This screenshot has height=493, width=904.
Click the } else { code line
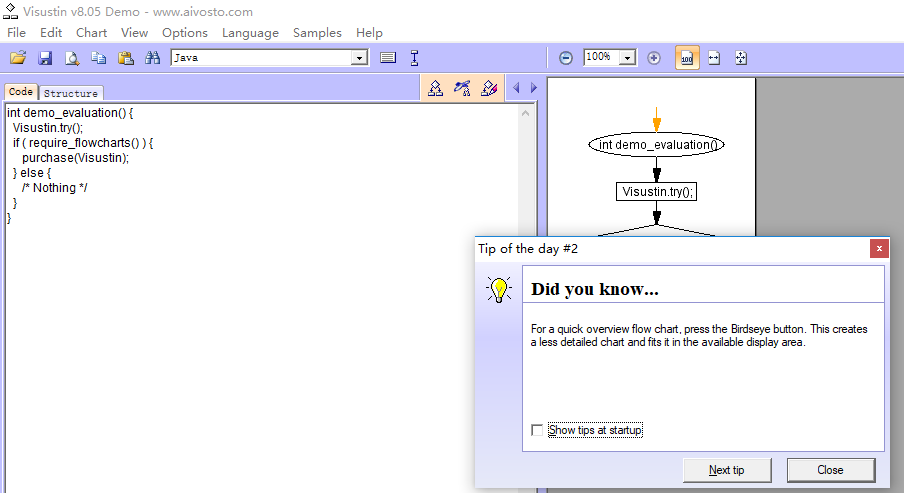[32, 173]
